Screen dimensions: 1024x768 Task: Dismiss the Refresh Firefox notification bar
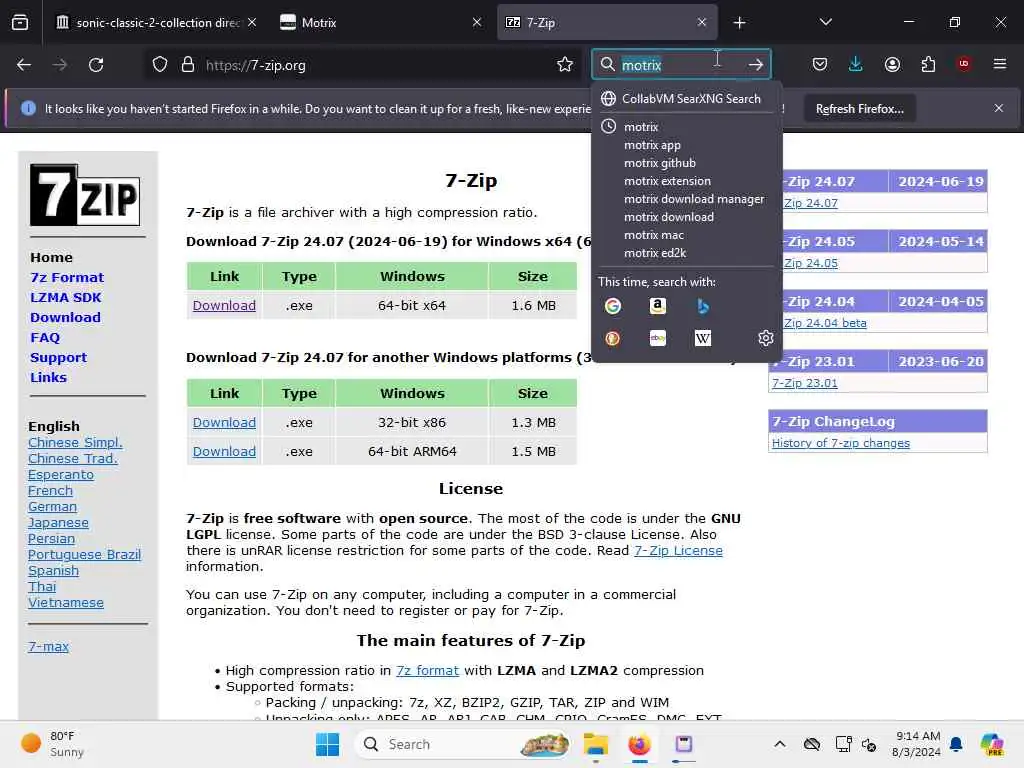click(999, 108)
